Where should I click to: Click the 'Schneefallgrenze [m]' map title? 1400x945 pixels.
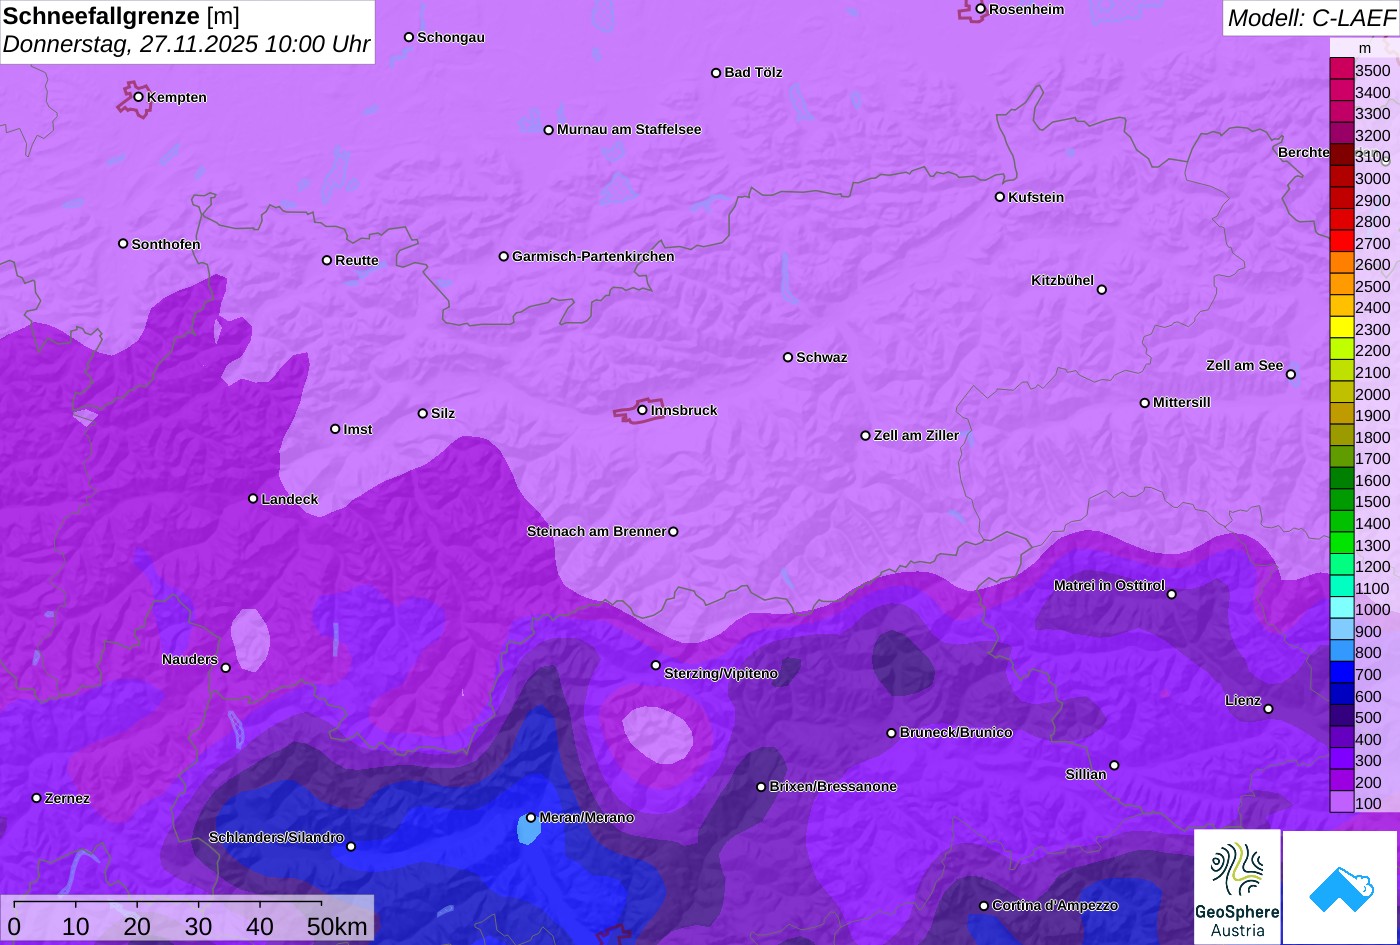[x=122, y=16]
